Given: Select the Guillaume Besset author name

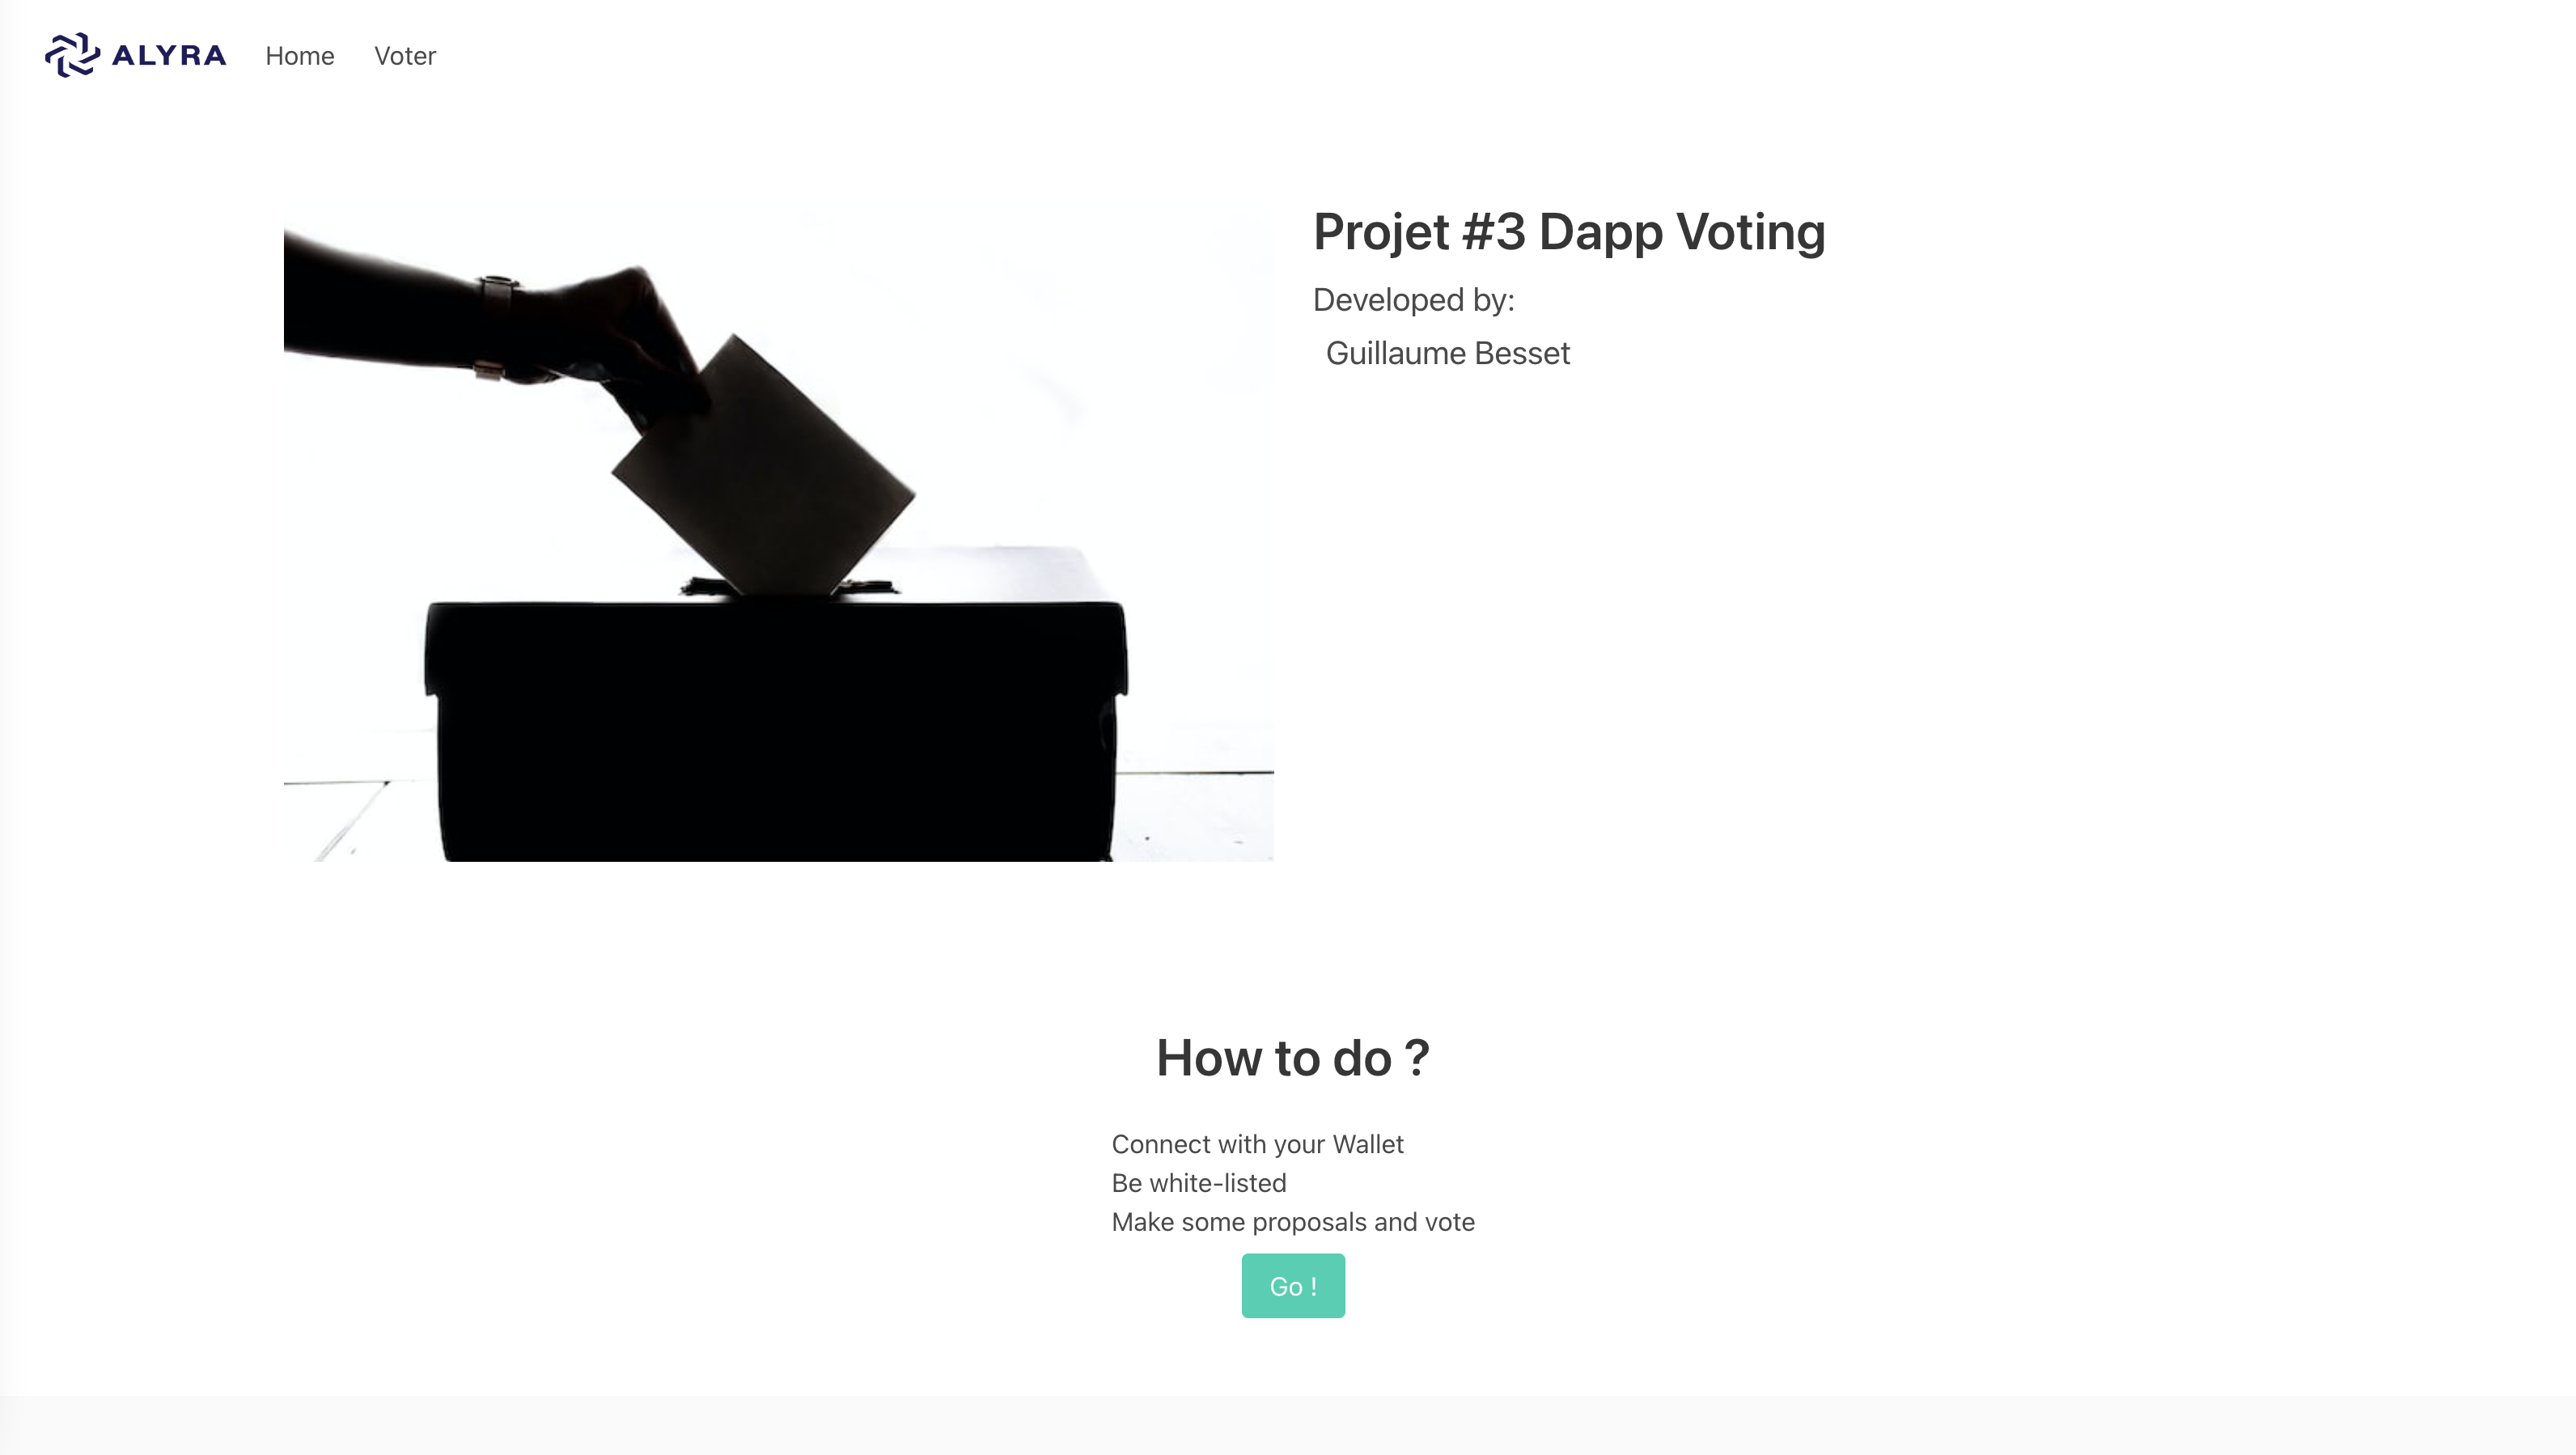Looking at the screenshot, I should (1447, 353).
